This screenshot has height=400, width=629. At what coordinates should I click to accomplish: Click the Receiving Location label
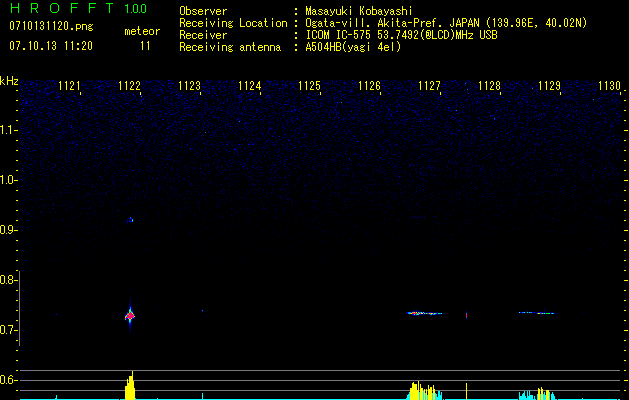tap(233, 23)
